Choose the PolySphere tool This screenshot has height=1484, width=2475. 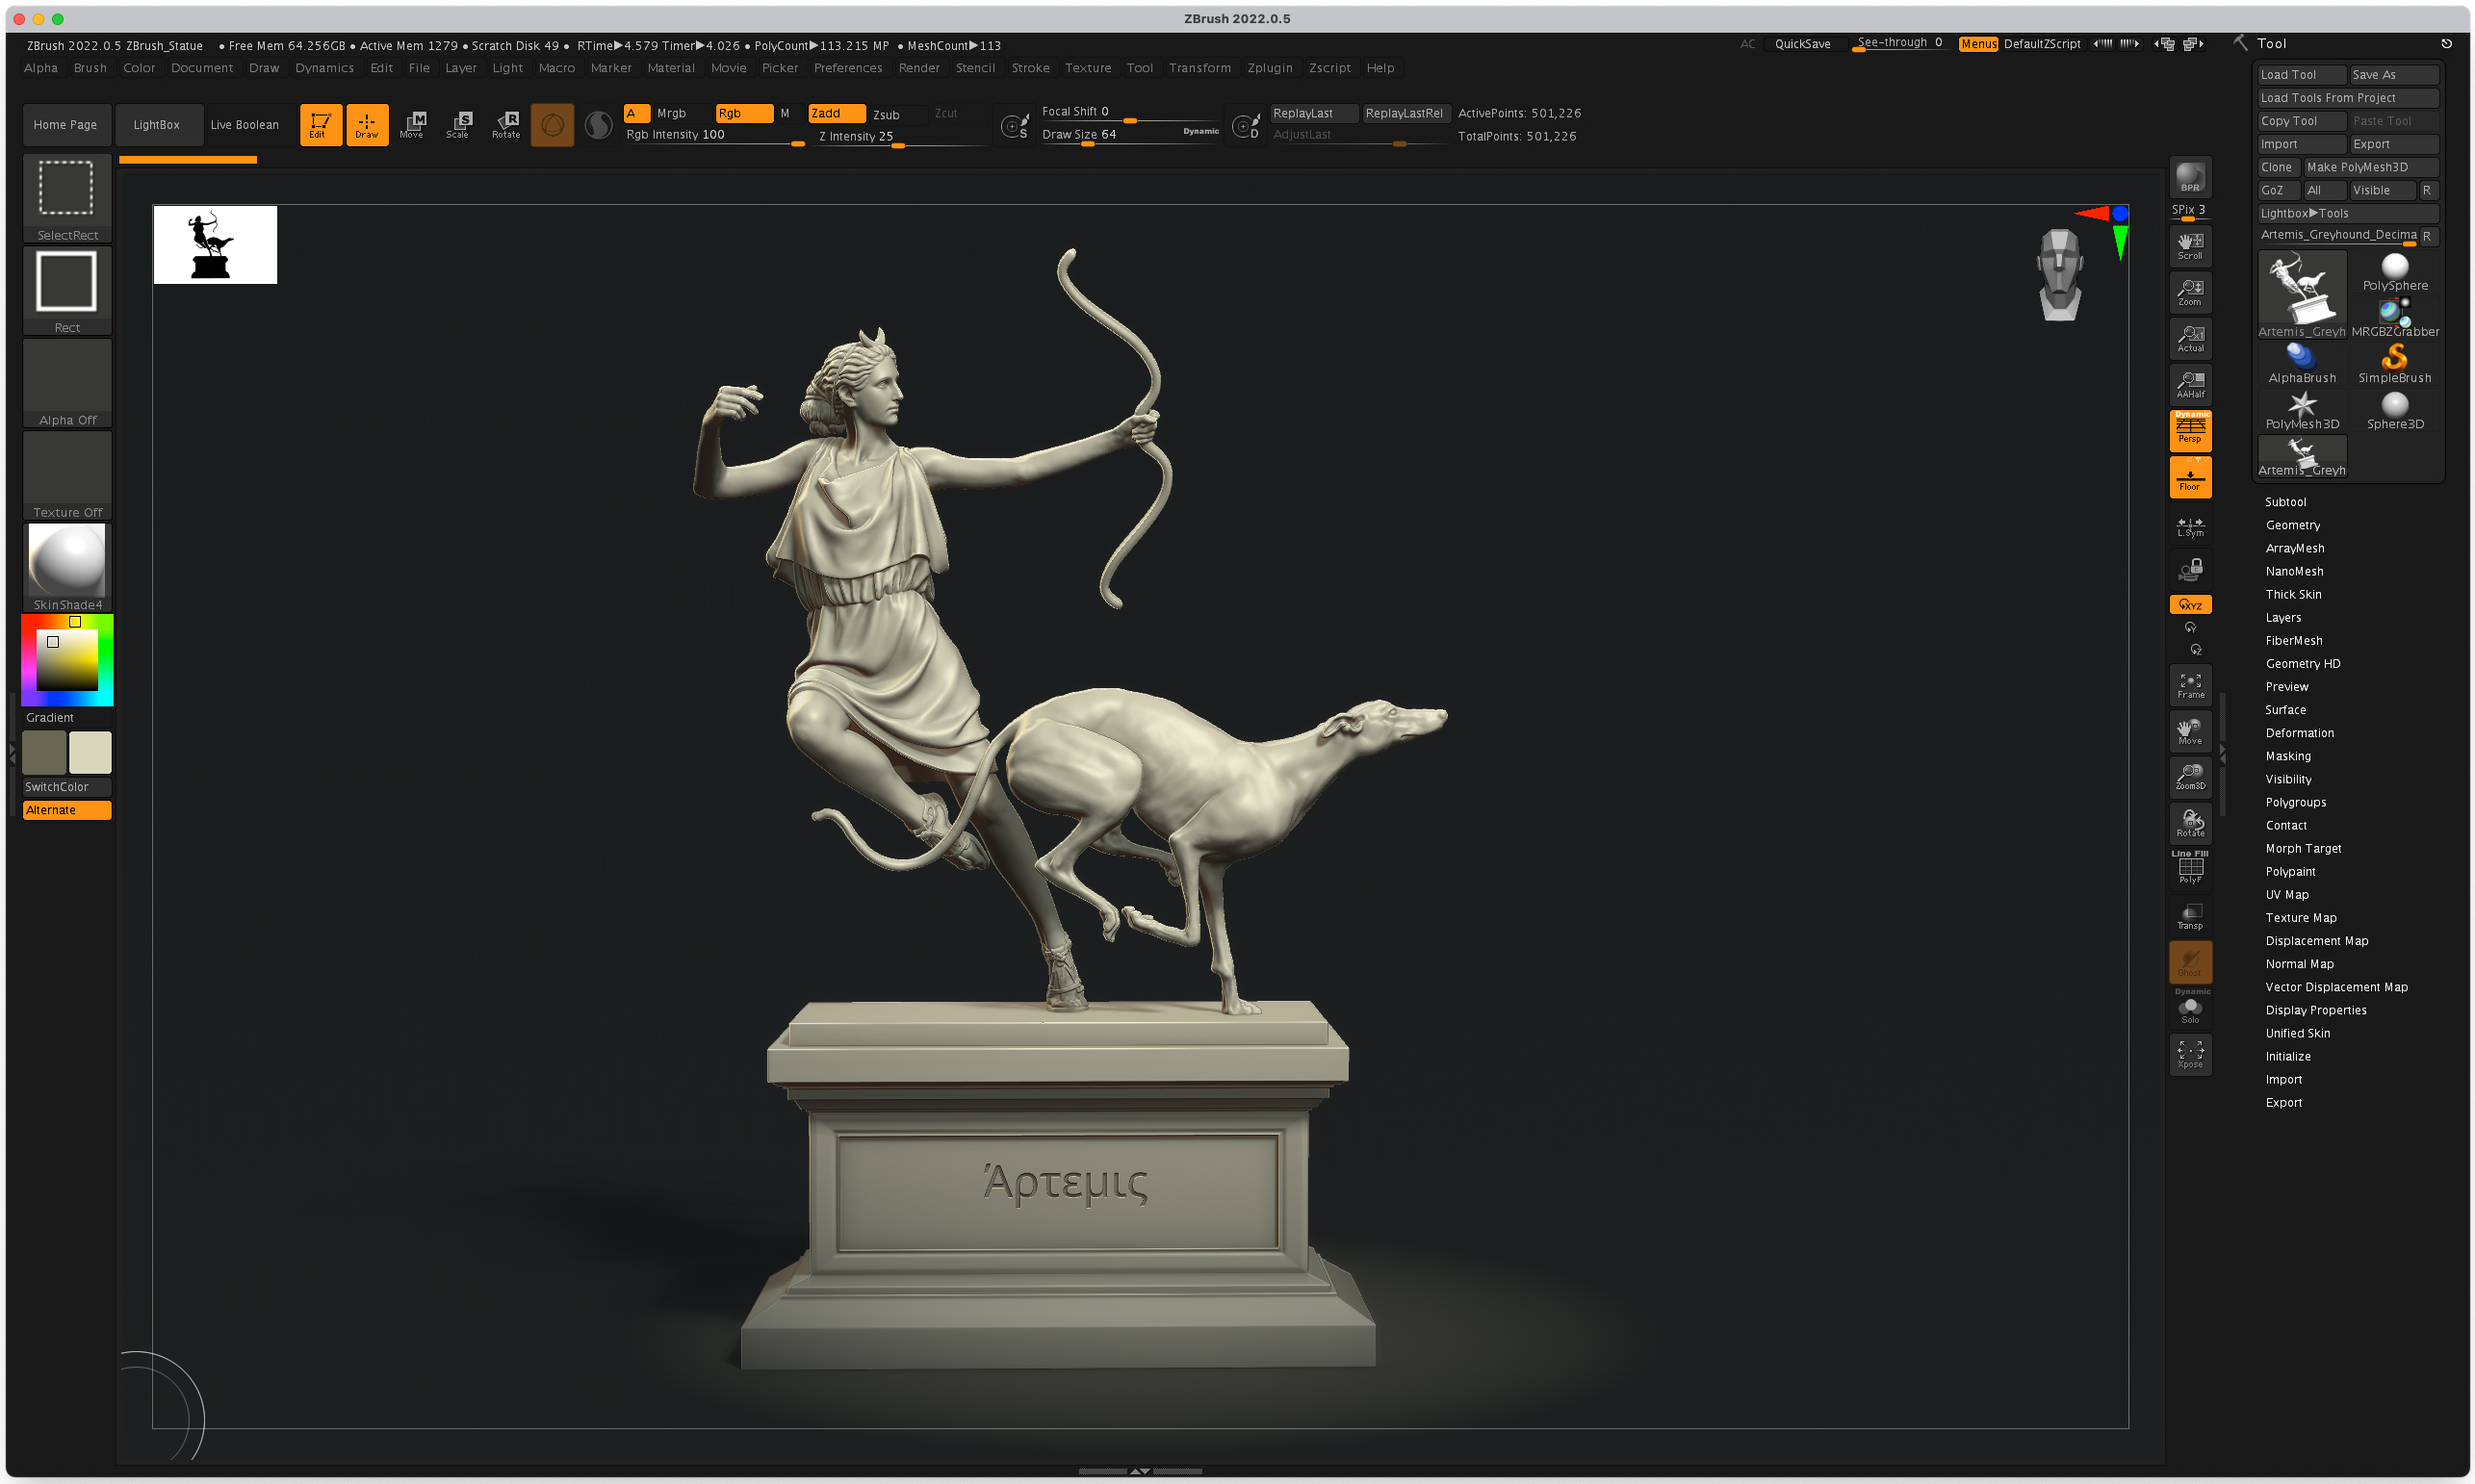pos(2394,271)
